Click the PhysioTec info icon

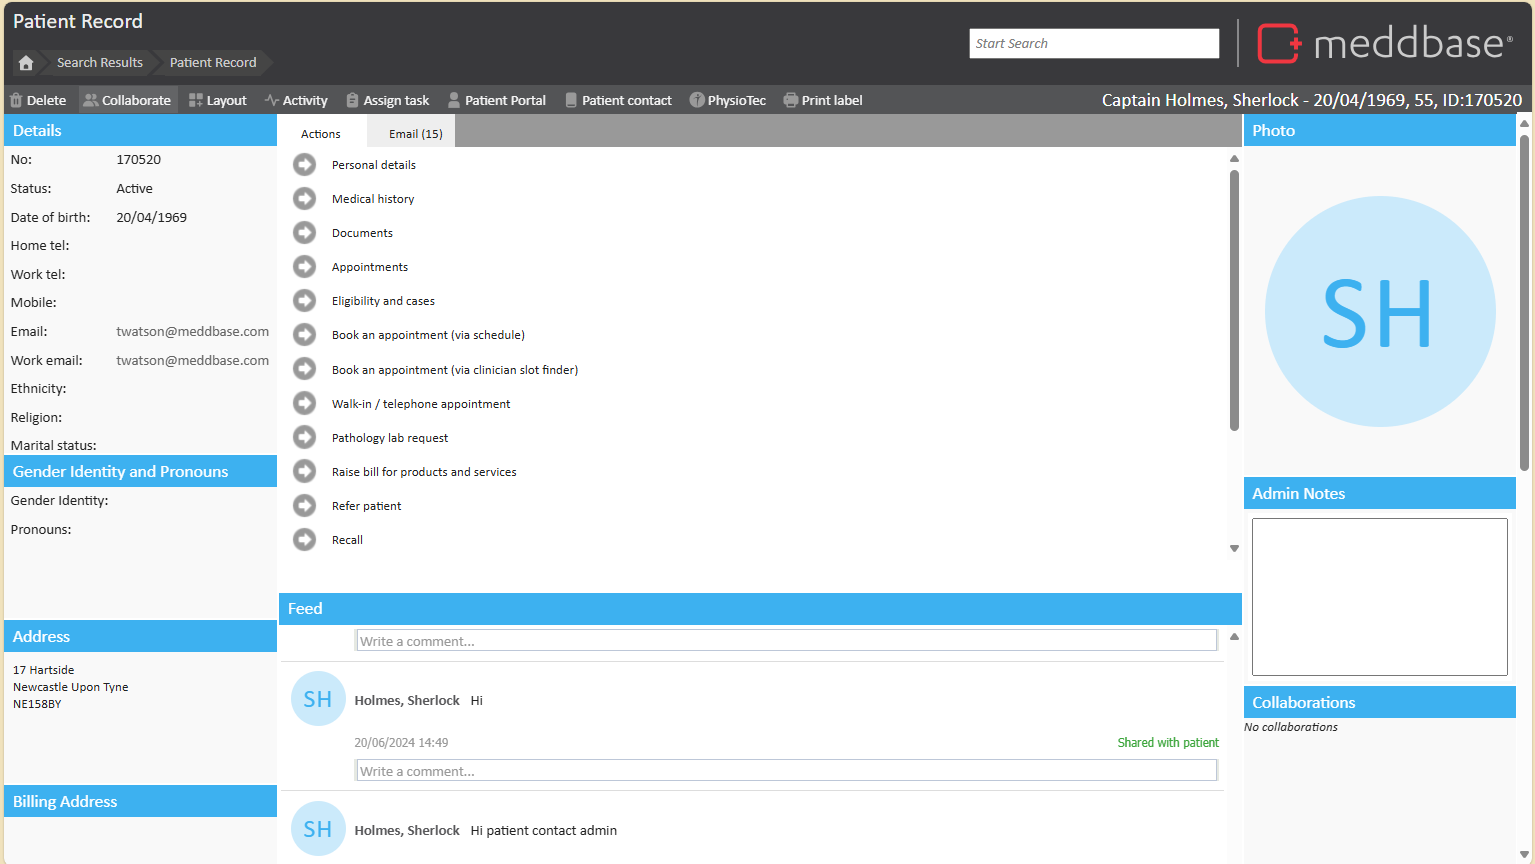tap(697, 100)
